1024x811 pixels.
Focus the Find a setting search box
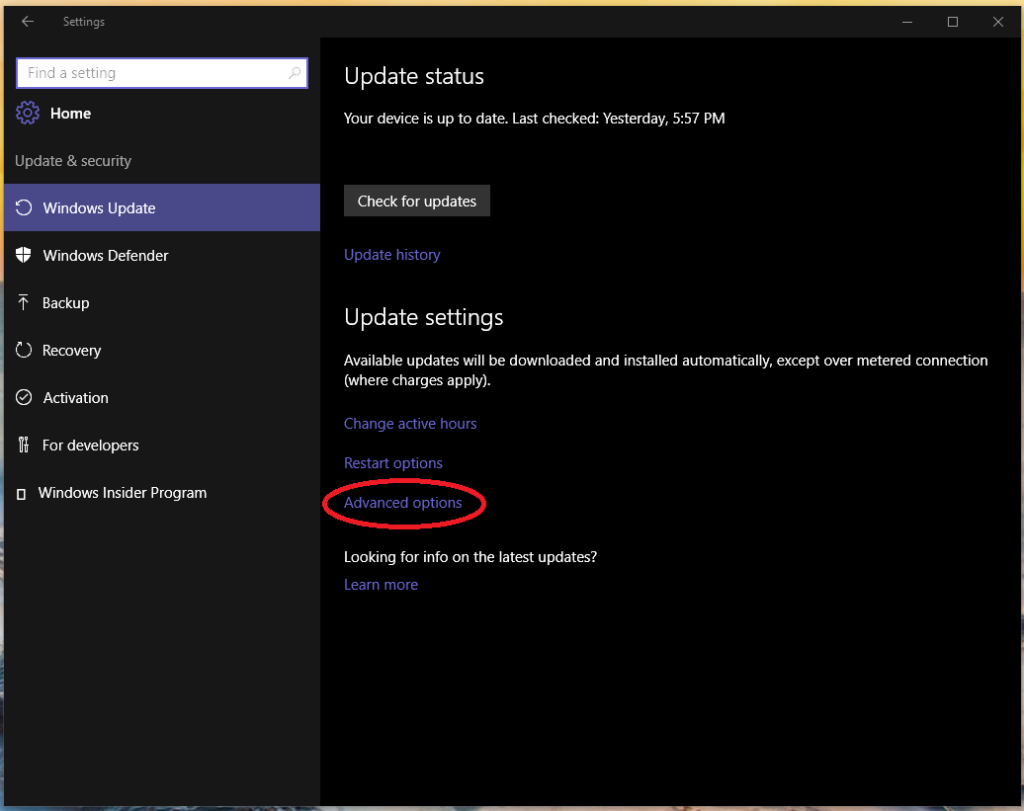pyautogui.click(x=150, y=73)
